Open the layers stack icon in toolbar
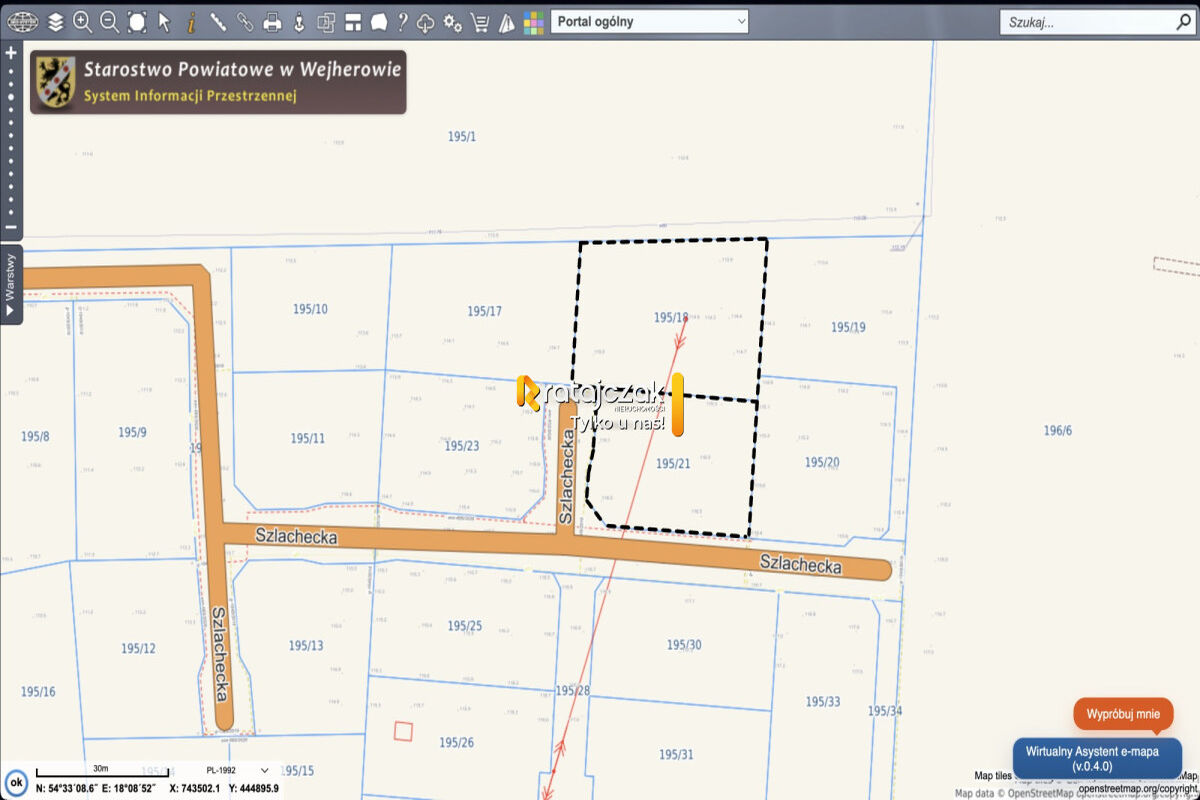Screen dimensions: 1200x800 pos(55,21)
